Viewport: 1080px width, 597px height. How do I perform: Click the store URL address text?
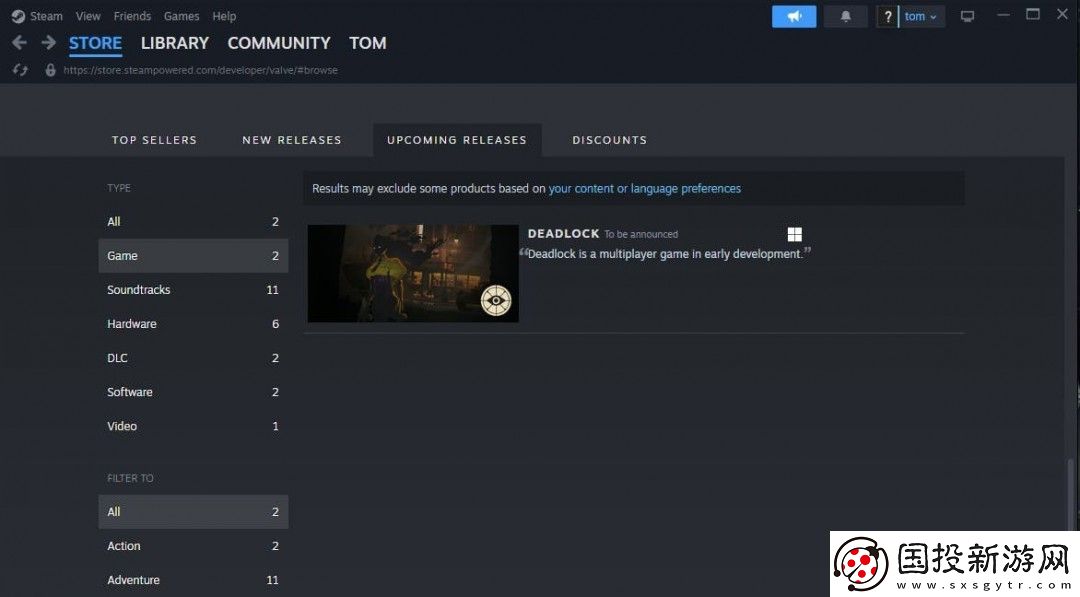pyautogui.click(x=200, y=70)
